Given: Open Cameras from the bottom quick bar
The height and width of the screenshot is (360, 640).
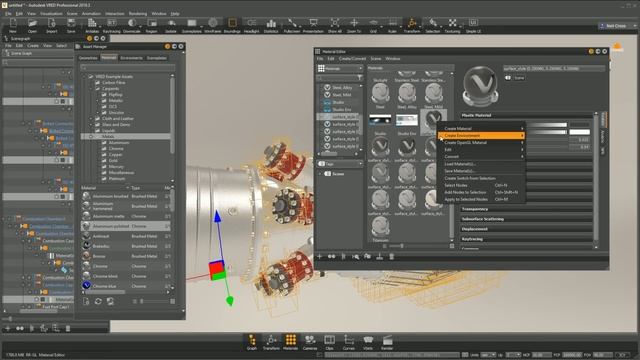Looking at the screenshot, I should (x=310, y=342).
